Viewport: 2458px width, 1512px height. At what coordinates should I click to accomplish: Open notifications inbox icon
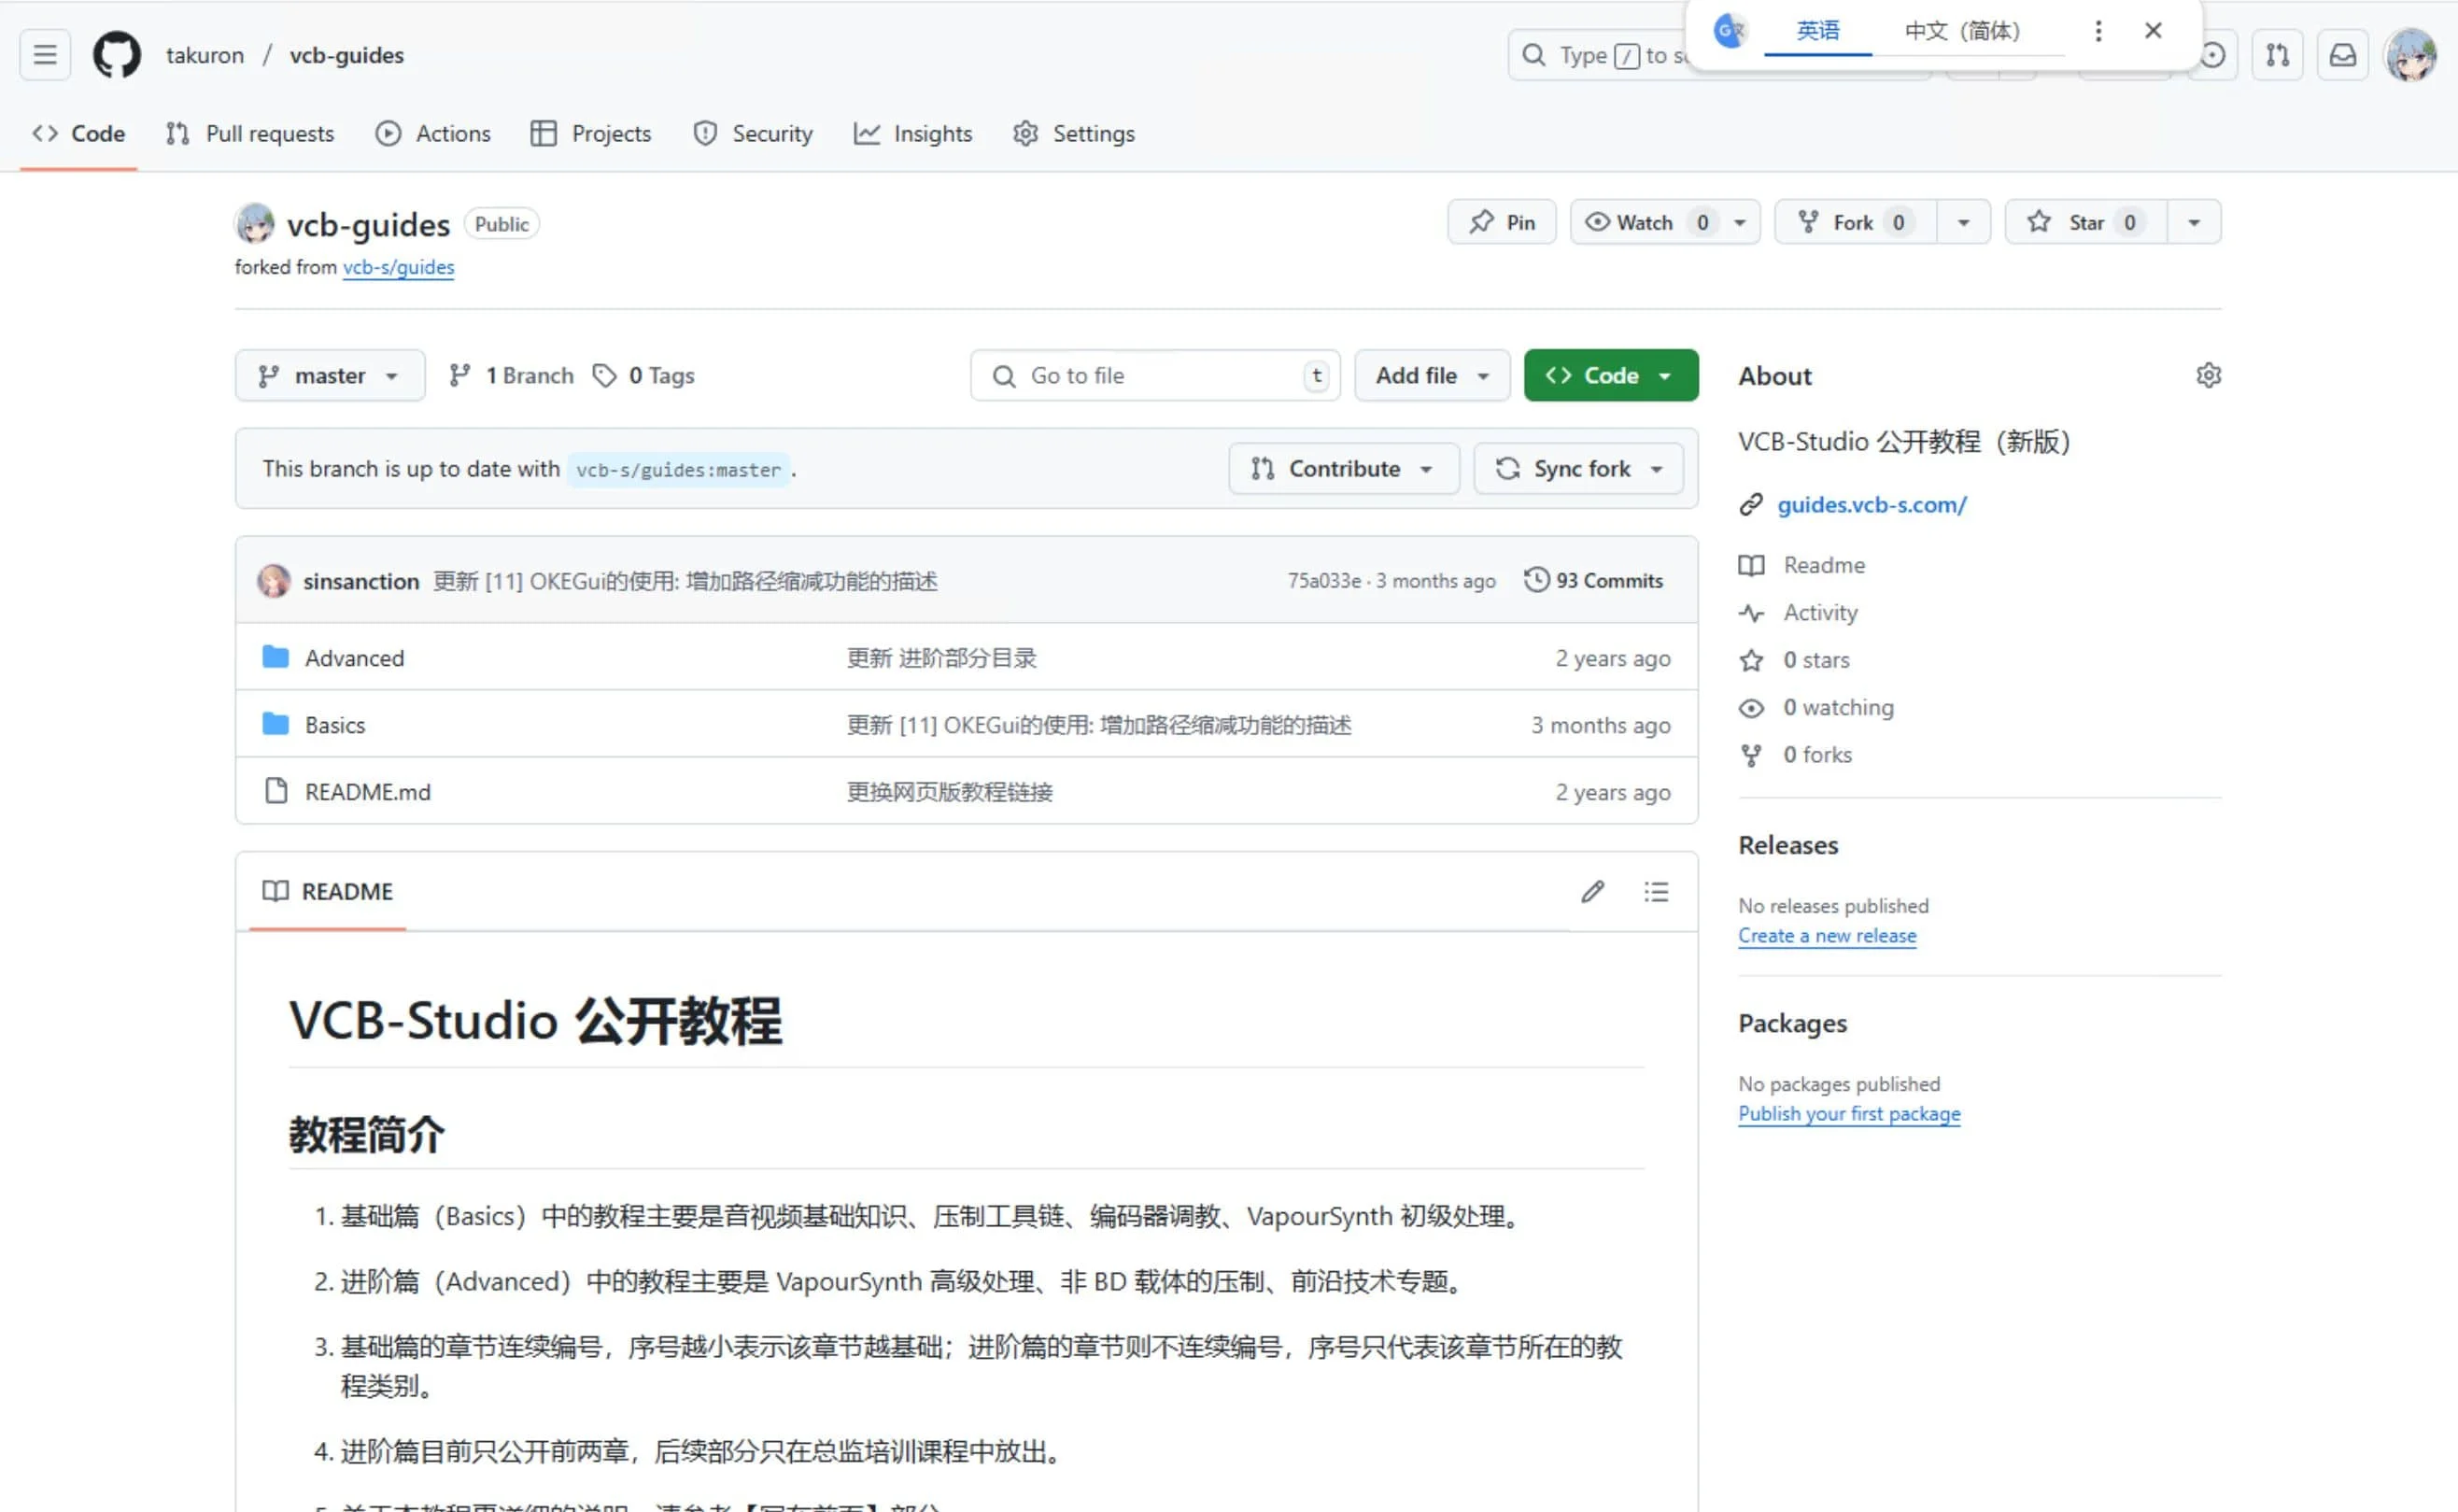pos(2342,55)
